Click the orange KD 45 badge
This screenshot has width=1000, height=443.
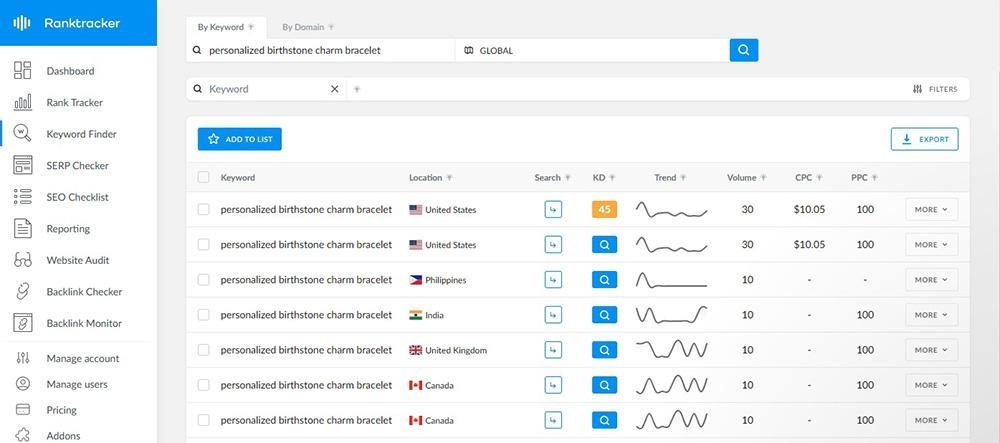604,210
